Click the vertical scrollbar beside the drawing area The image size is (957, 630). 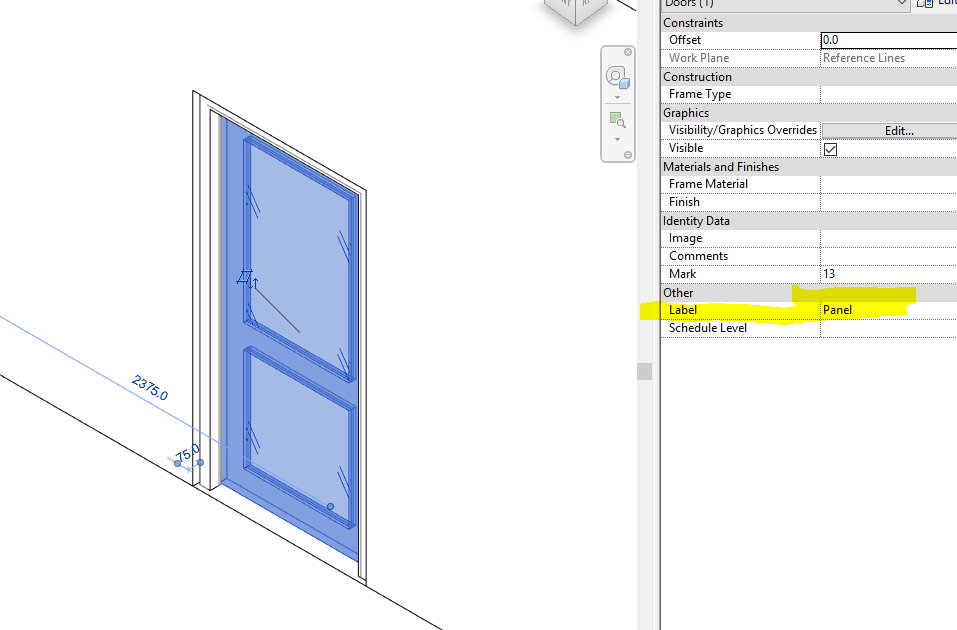coord(646,370)
